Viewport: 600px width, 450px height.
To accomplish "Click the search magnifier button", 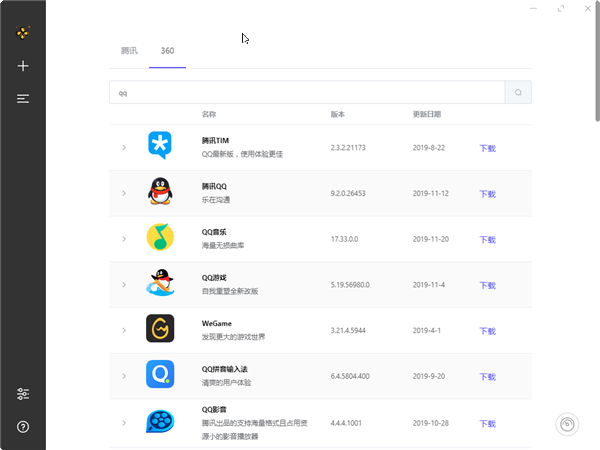I will coord(518,92).
